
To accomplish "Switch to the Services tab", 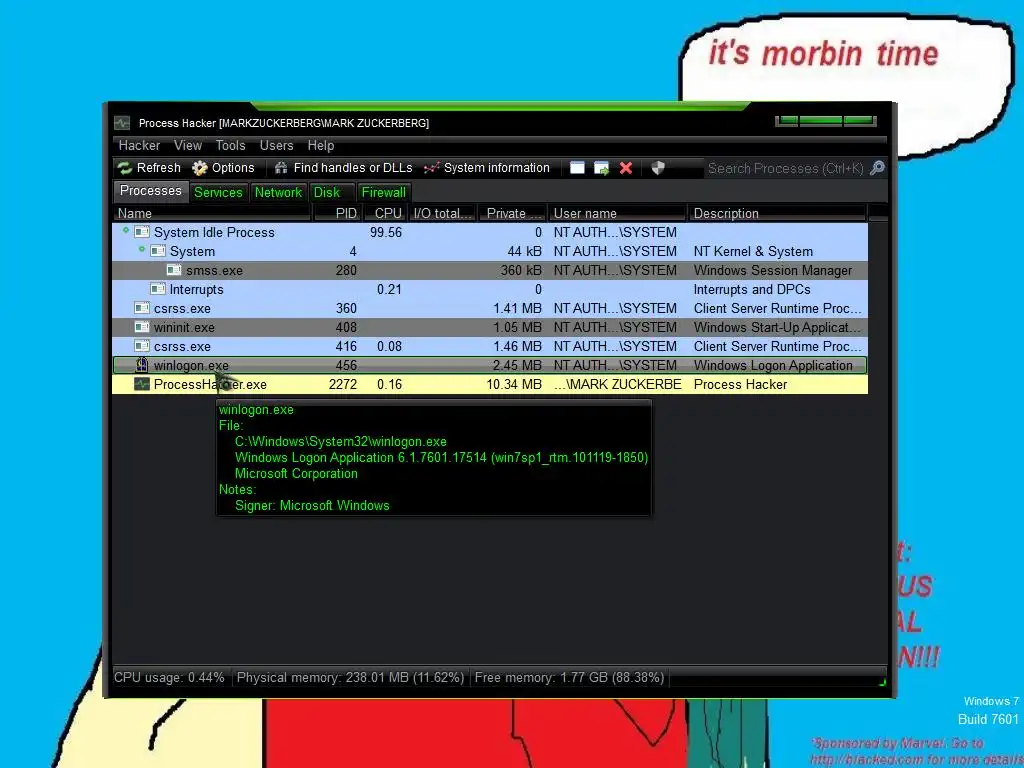I will pyautogui.click(x=218, y=193).
